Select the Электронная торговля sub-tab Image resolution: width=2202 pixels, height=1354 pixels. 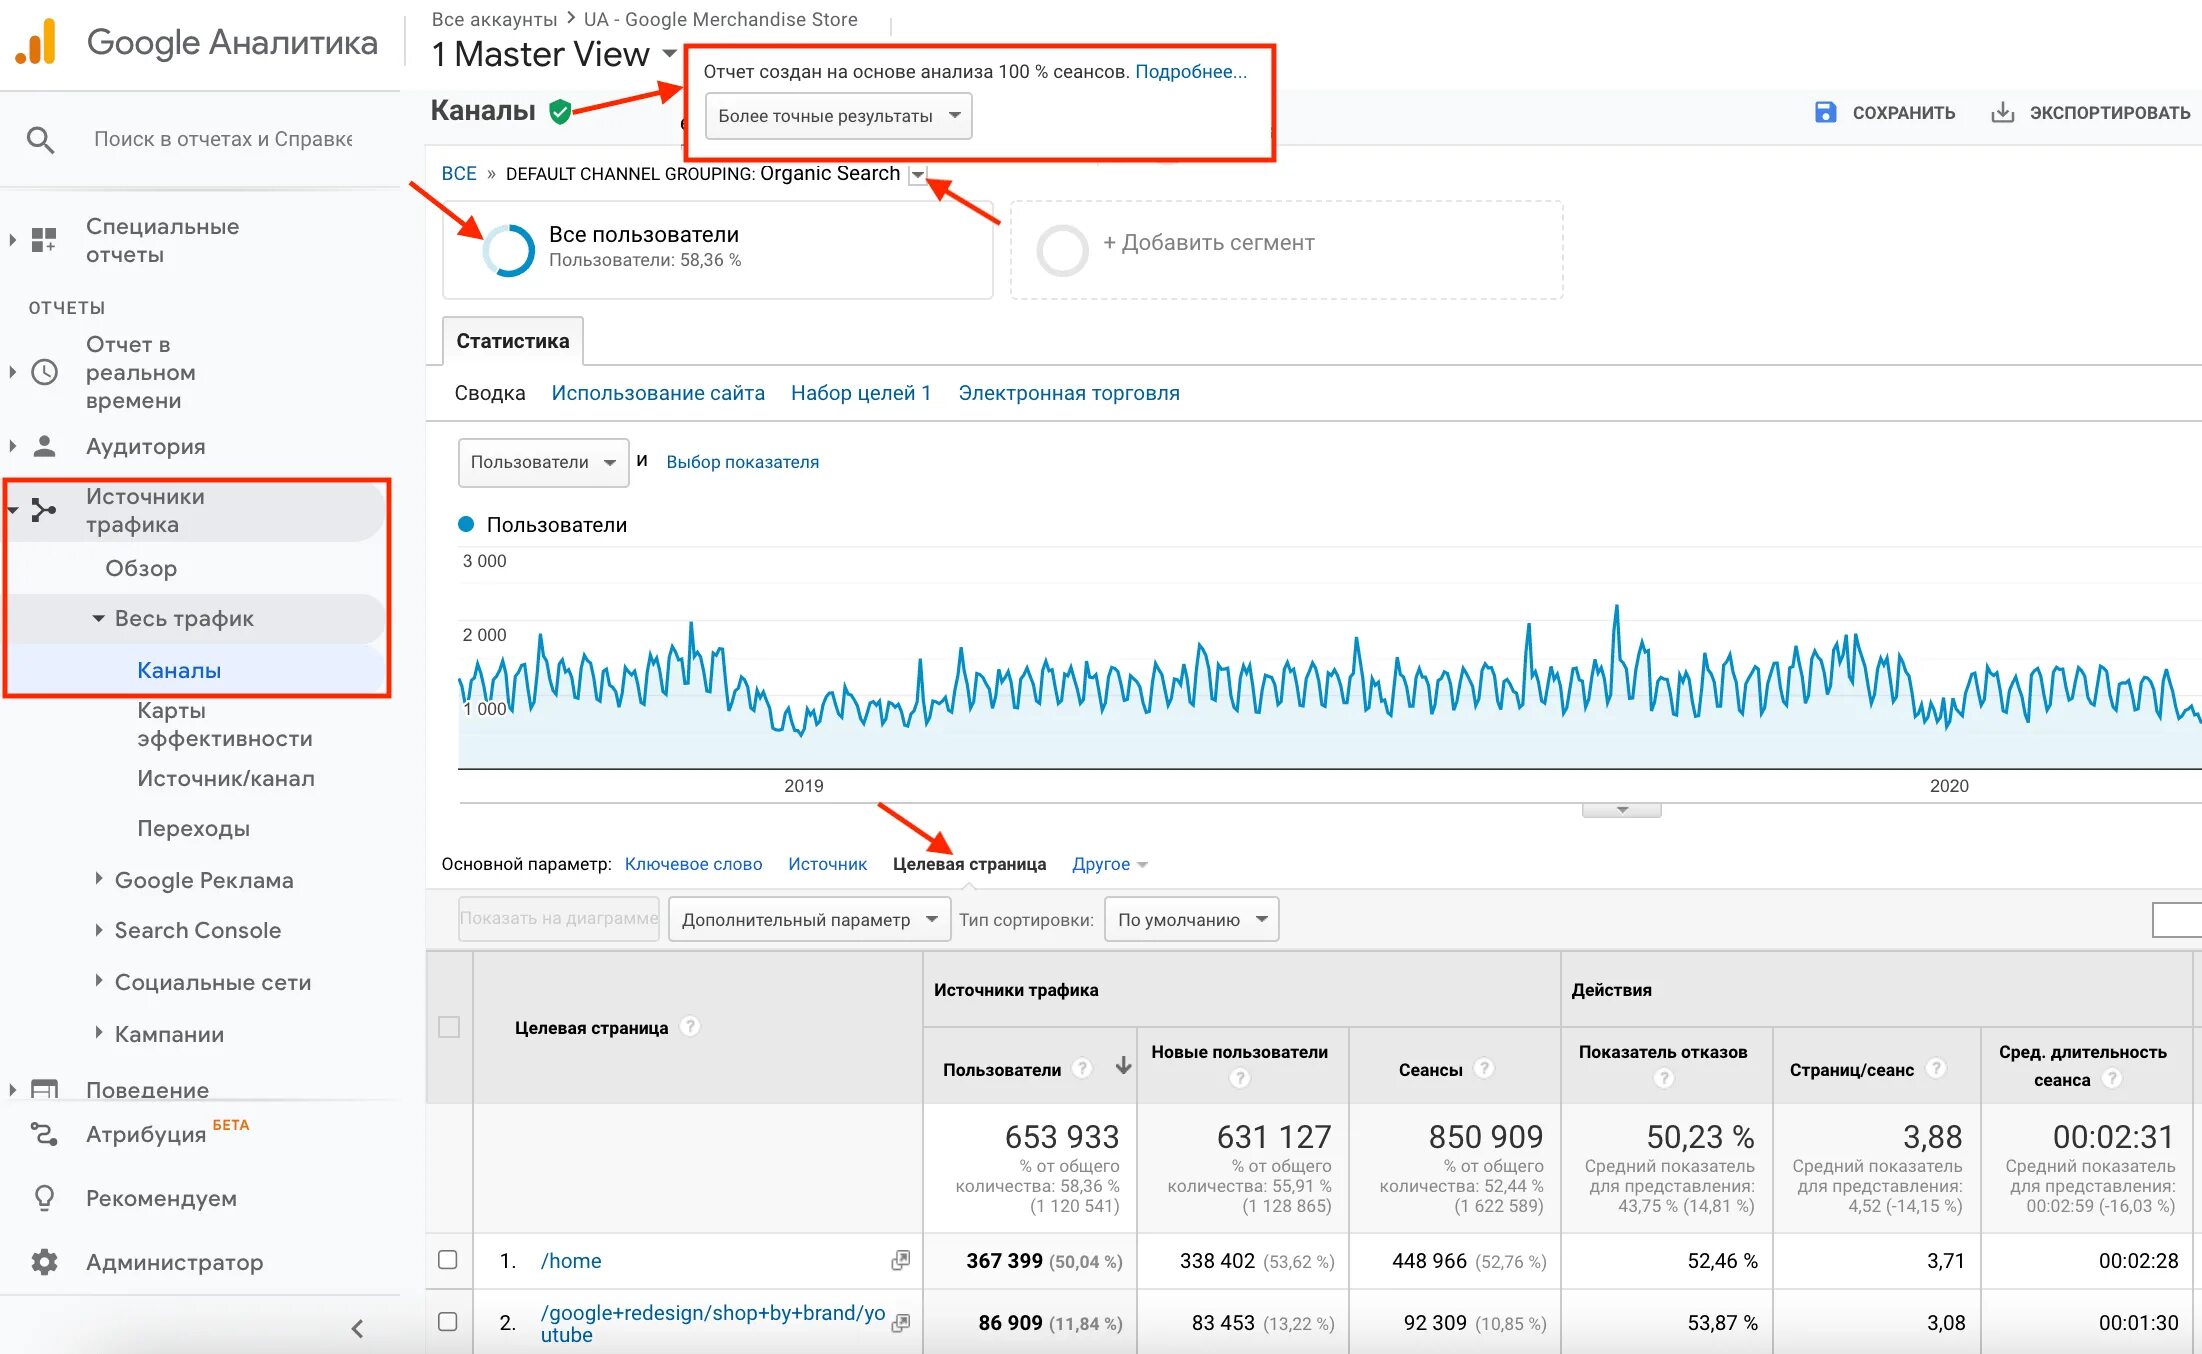(1069, 393)
